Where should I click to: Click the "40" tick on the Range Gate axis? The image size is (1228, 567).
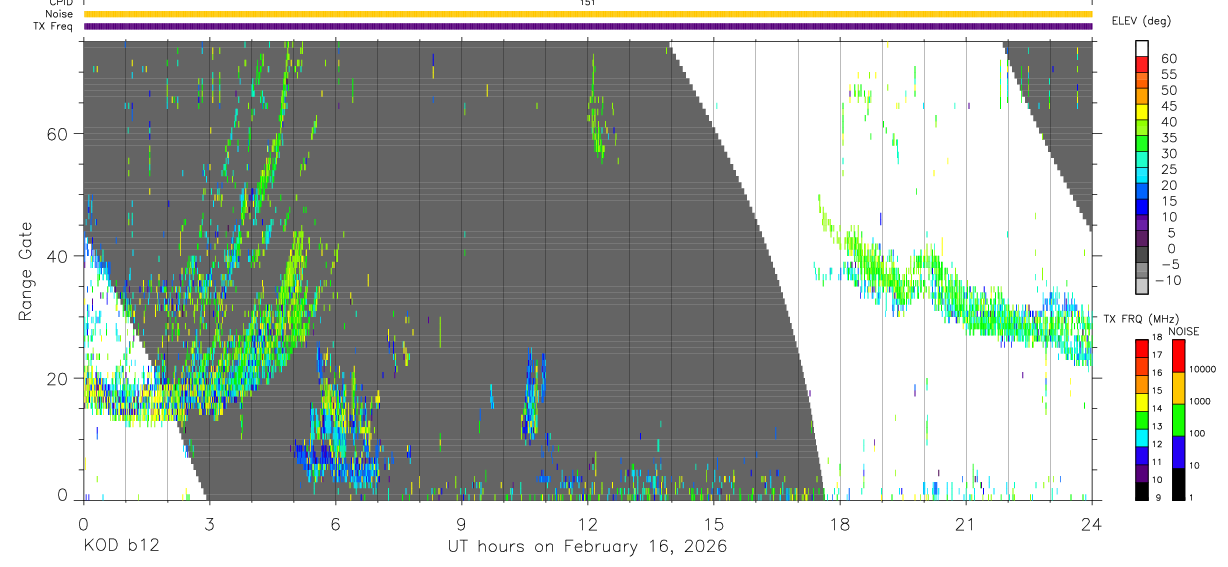pyautogui.click(x=59, y=256)
